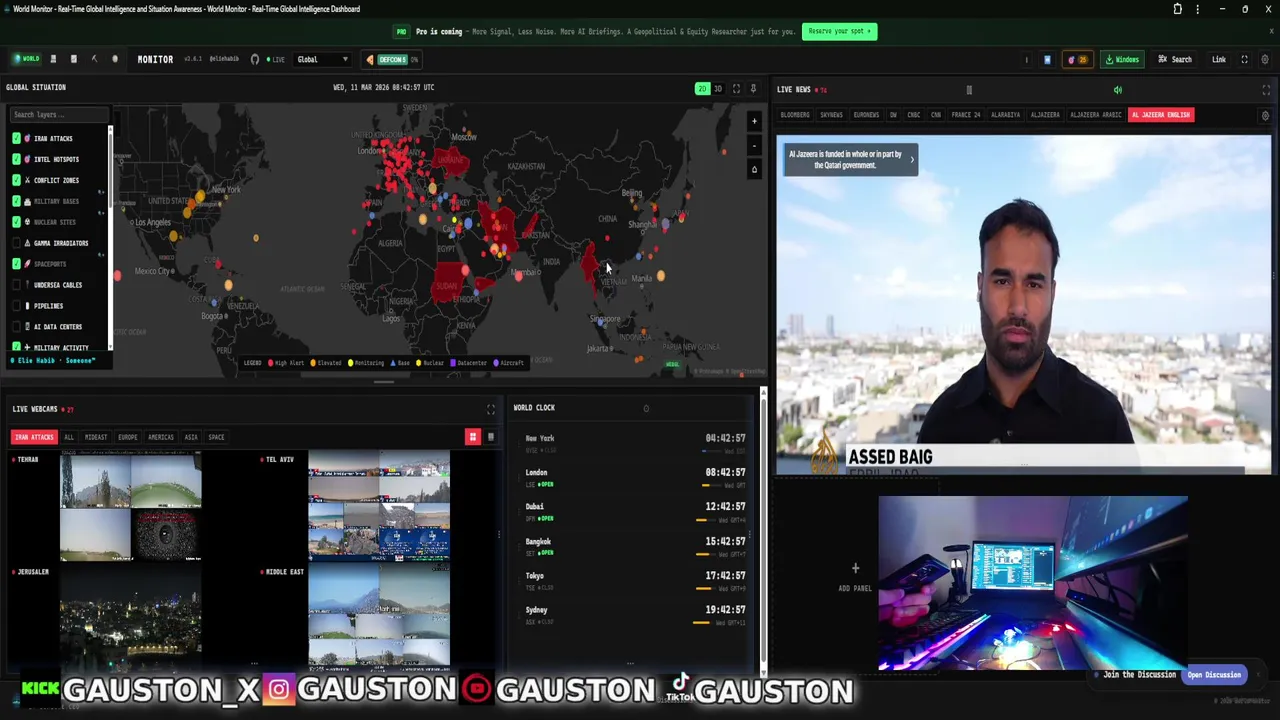Viewport: 1280px width, 720px height.
Task: Uncheck the Spaceports layer
Action: click(x=16, y=264)
